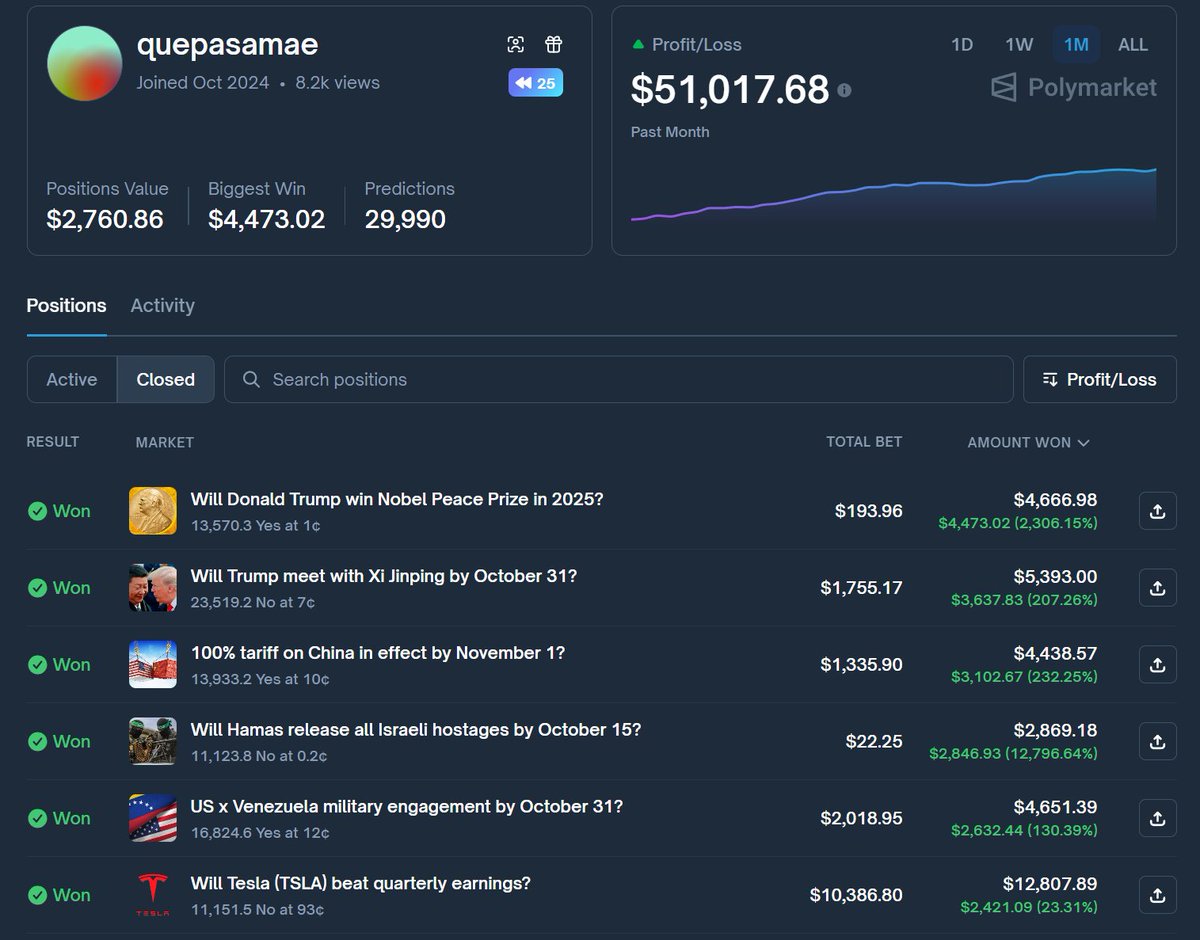Open the China tariff market thumbnail
1200x940 pixels.
pyautogui.click(x=153, y=664)
